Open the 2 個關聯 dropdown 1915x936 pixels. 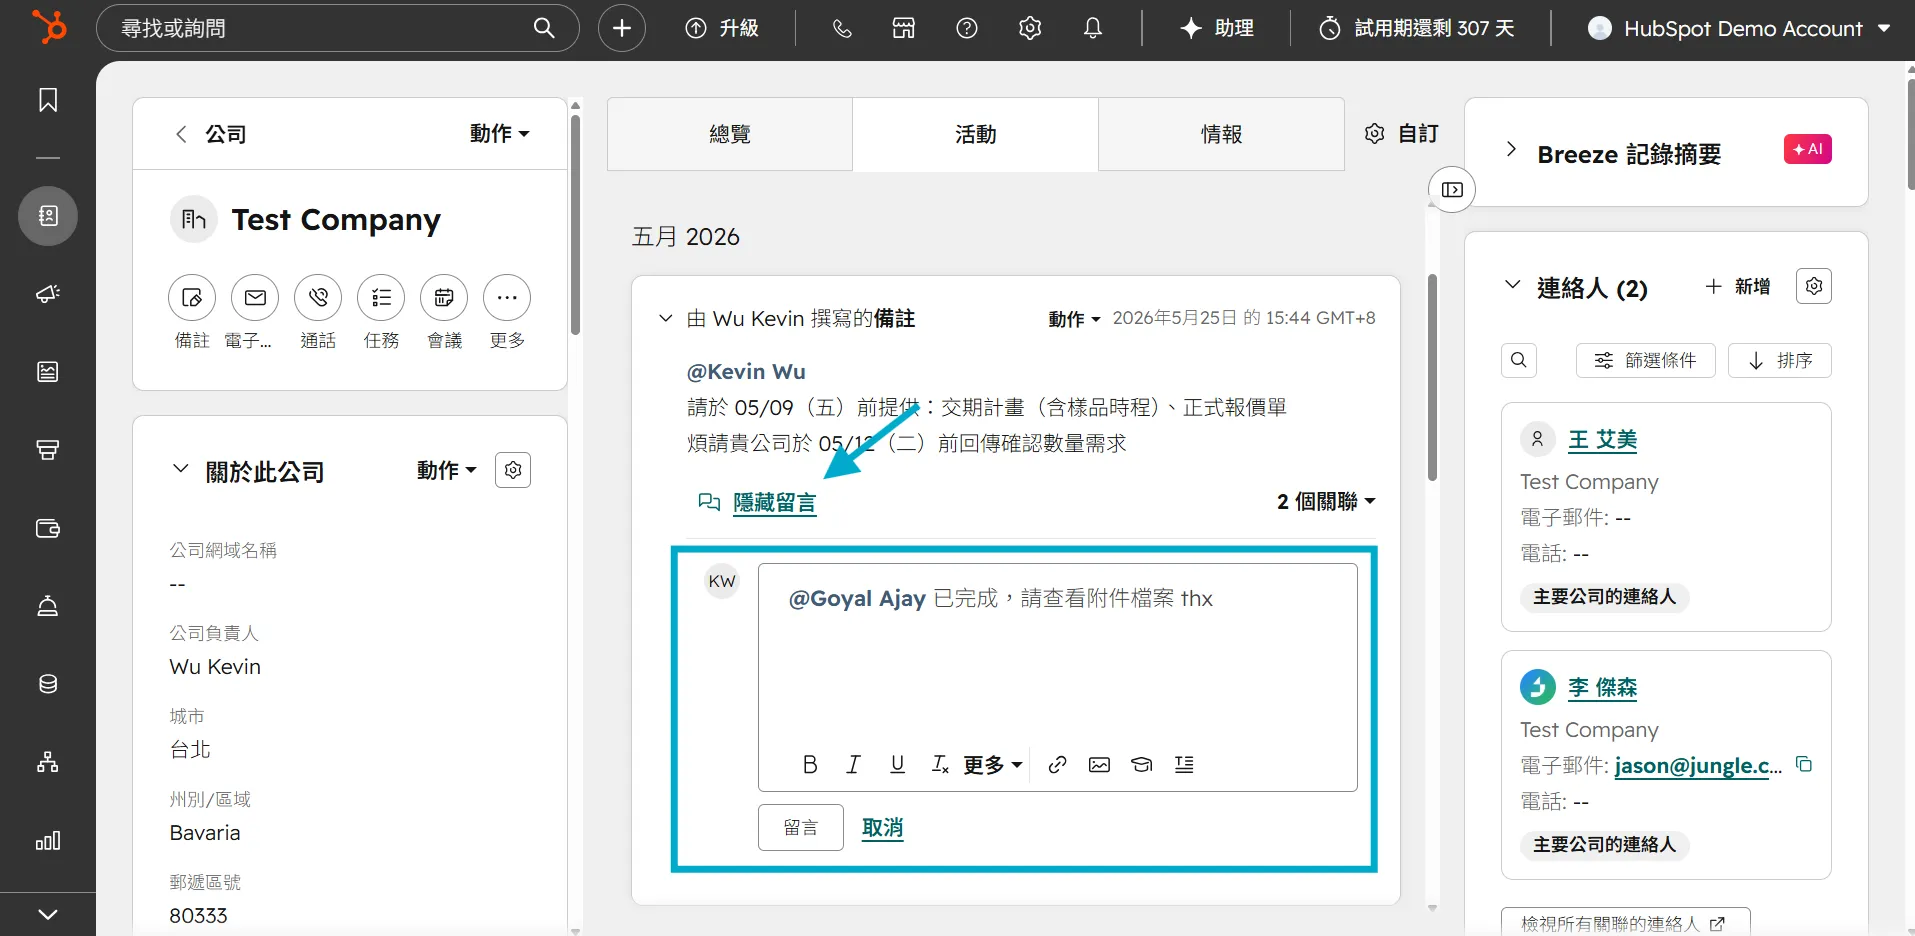[1326, 501]
